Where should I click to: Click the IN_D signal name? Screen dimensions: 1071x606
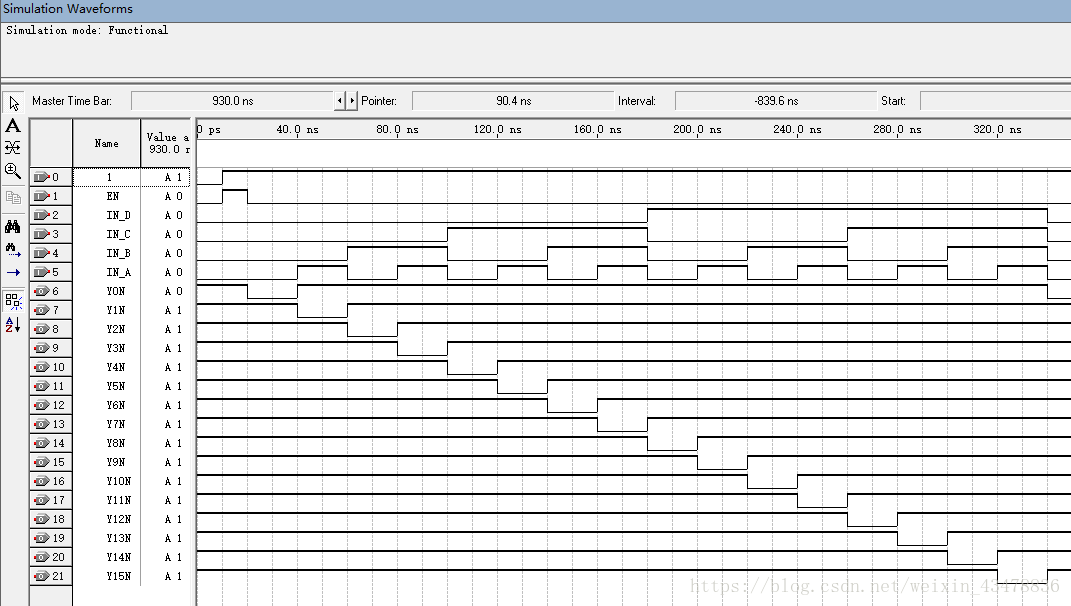pos(118,215)
